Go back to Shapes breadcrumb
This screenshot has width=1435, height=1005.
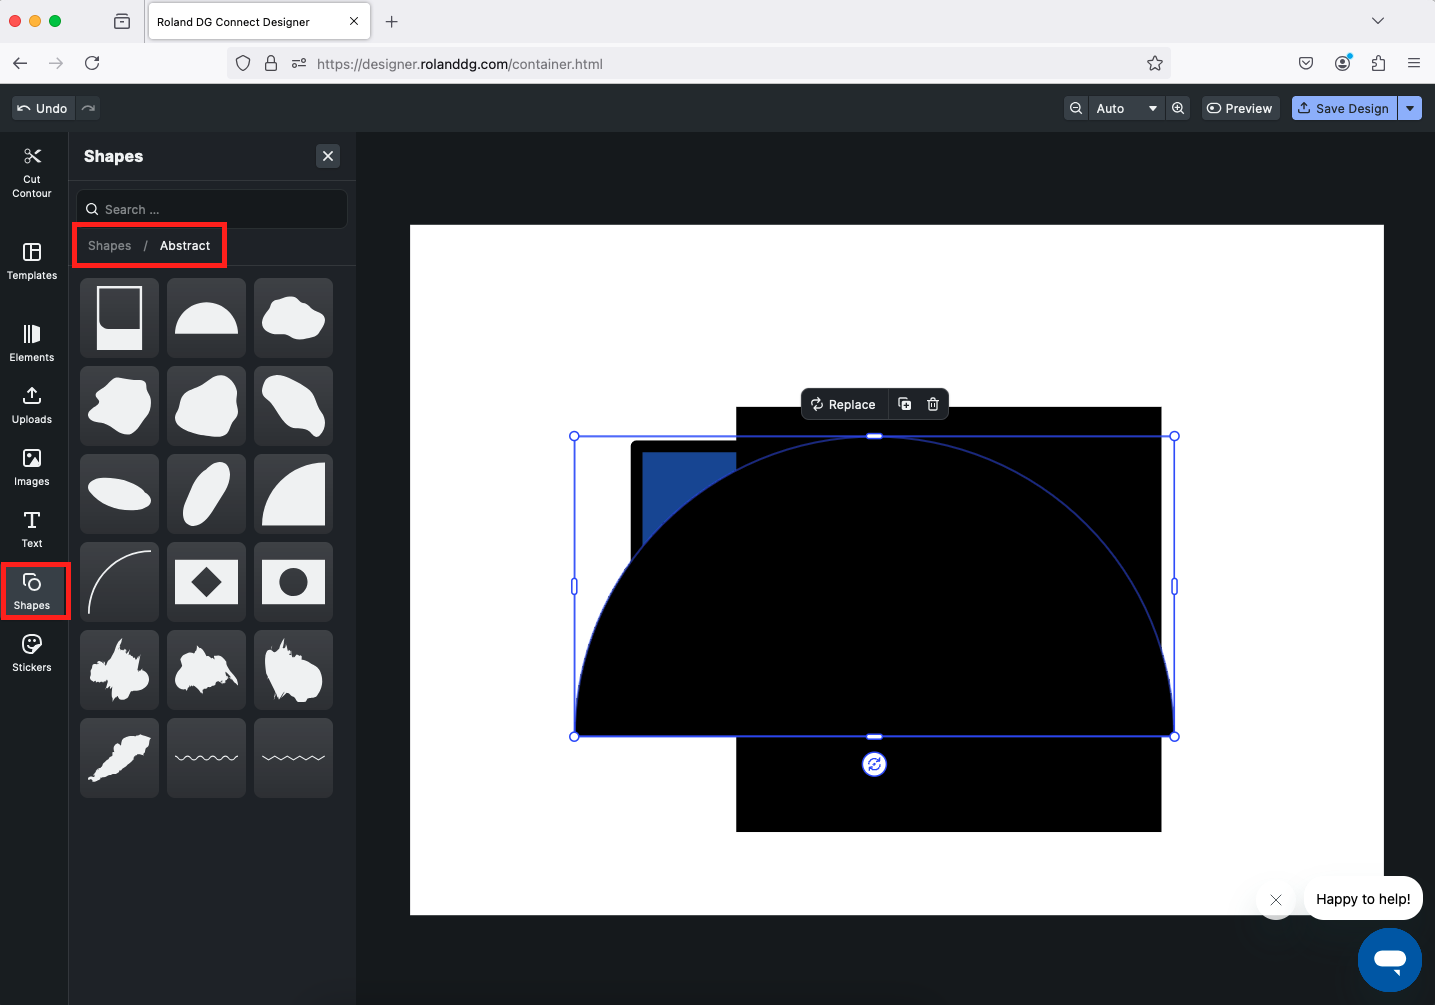pos(109,246)
